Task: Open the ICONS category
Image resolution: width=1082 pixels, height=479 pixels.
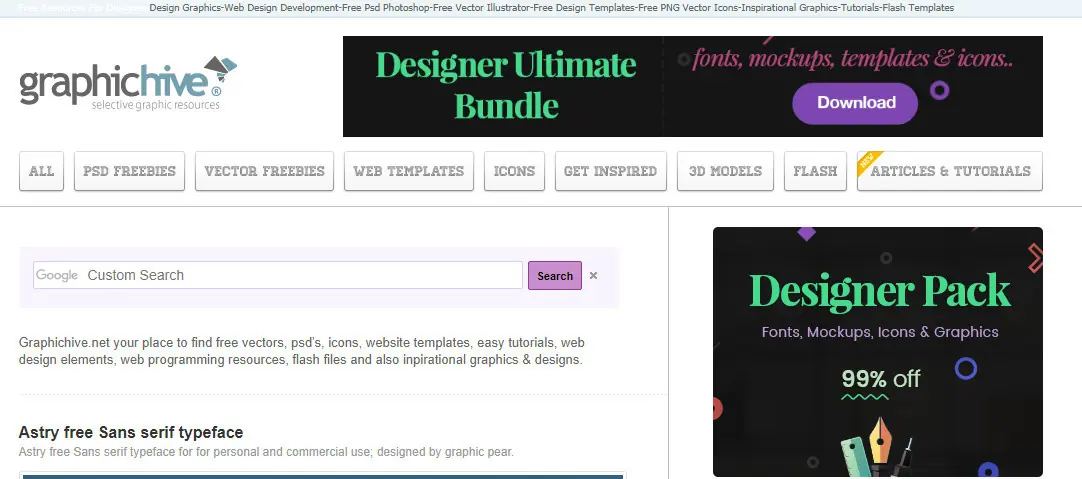Action: tap(514, 171)
